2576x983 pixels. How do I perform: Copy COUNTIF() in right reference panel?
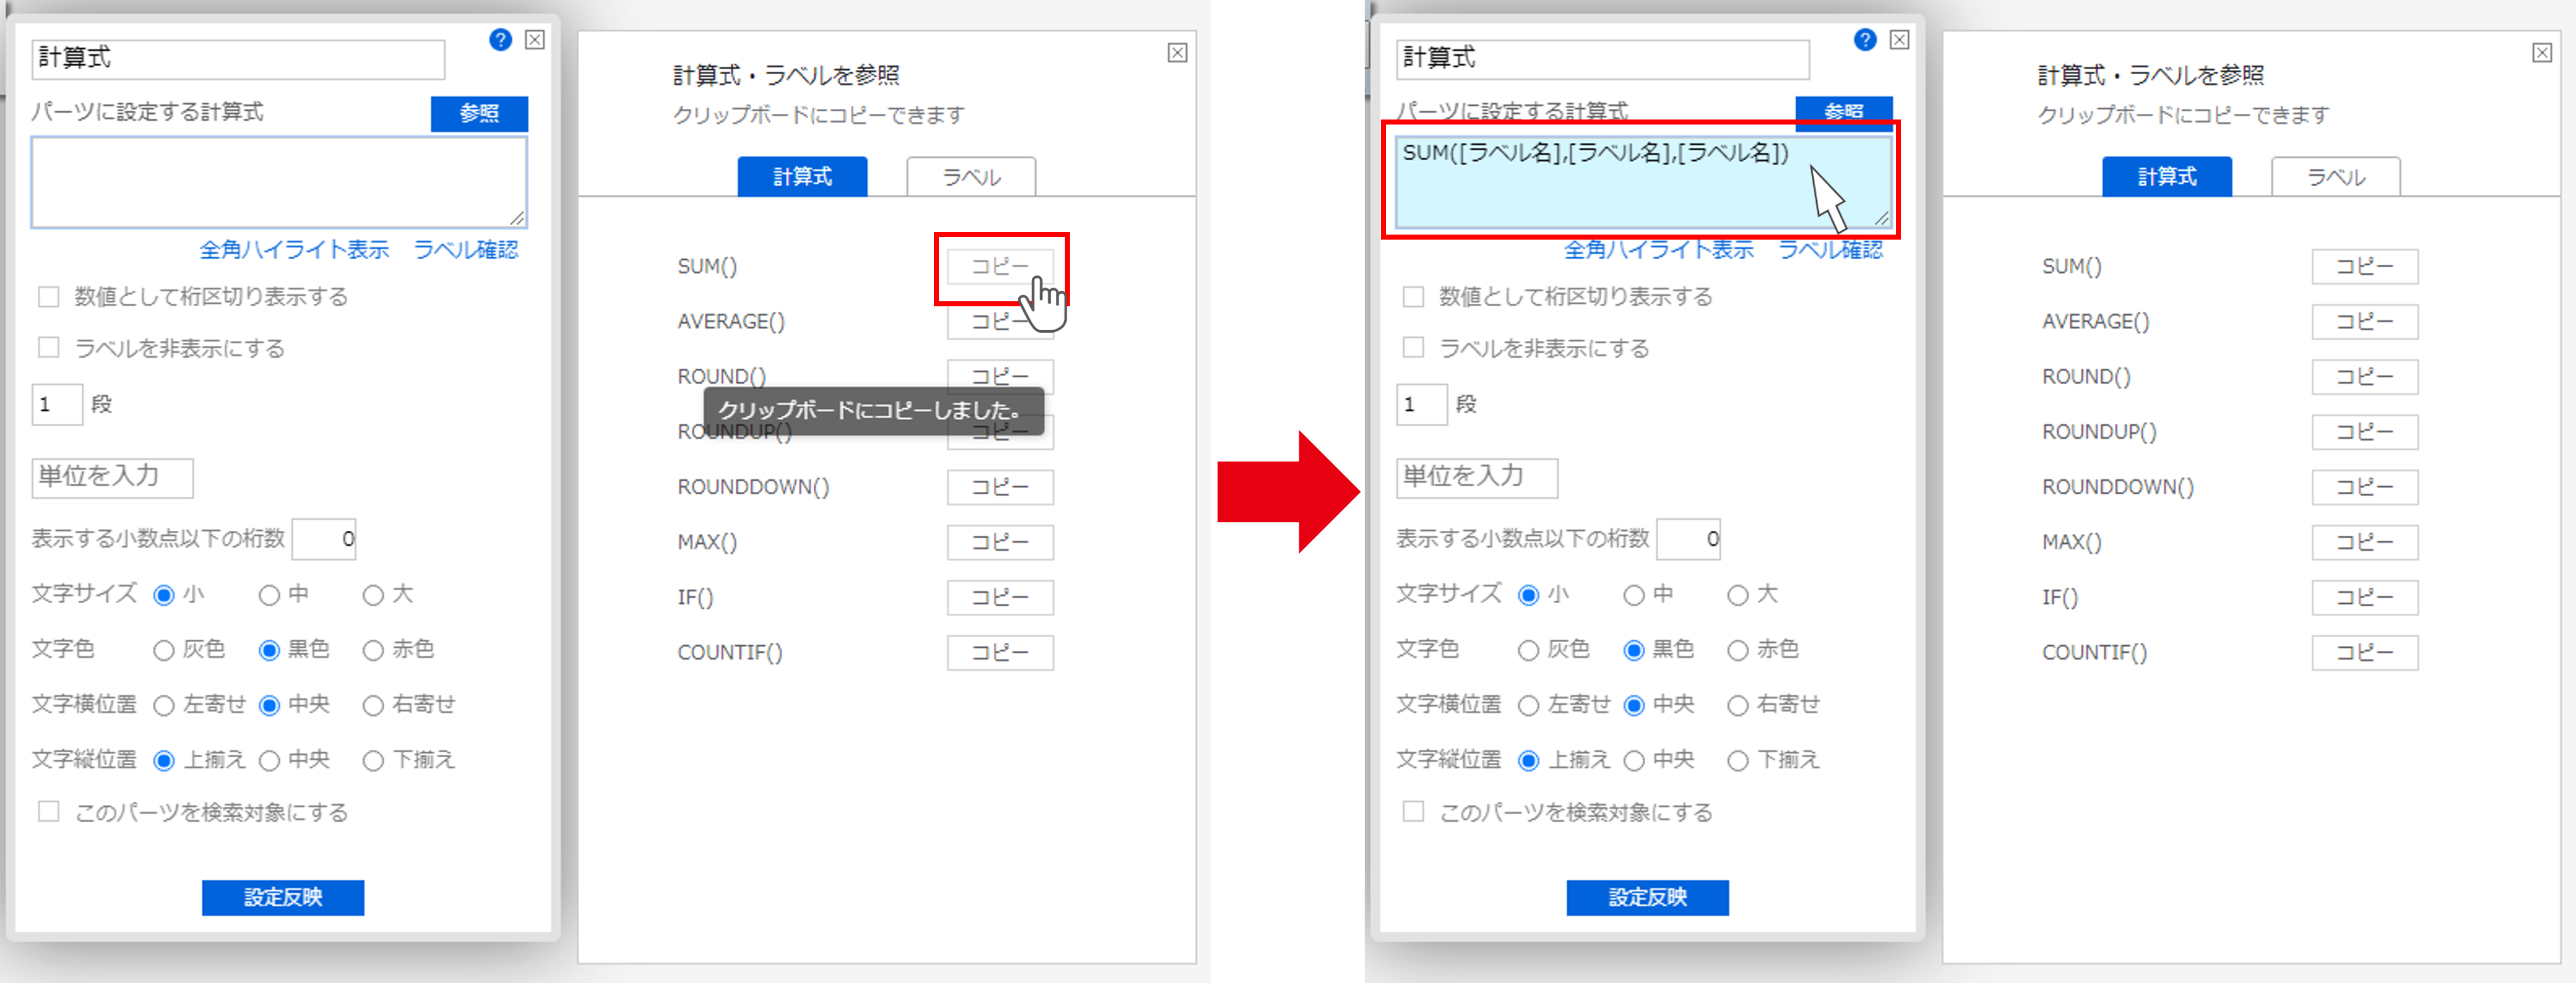2365,652
